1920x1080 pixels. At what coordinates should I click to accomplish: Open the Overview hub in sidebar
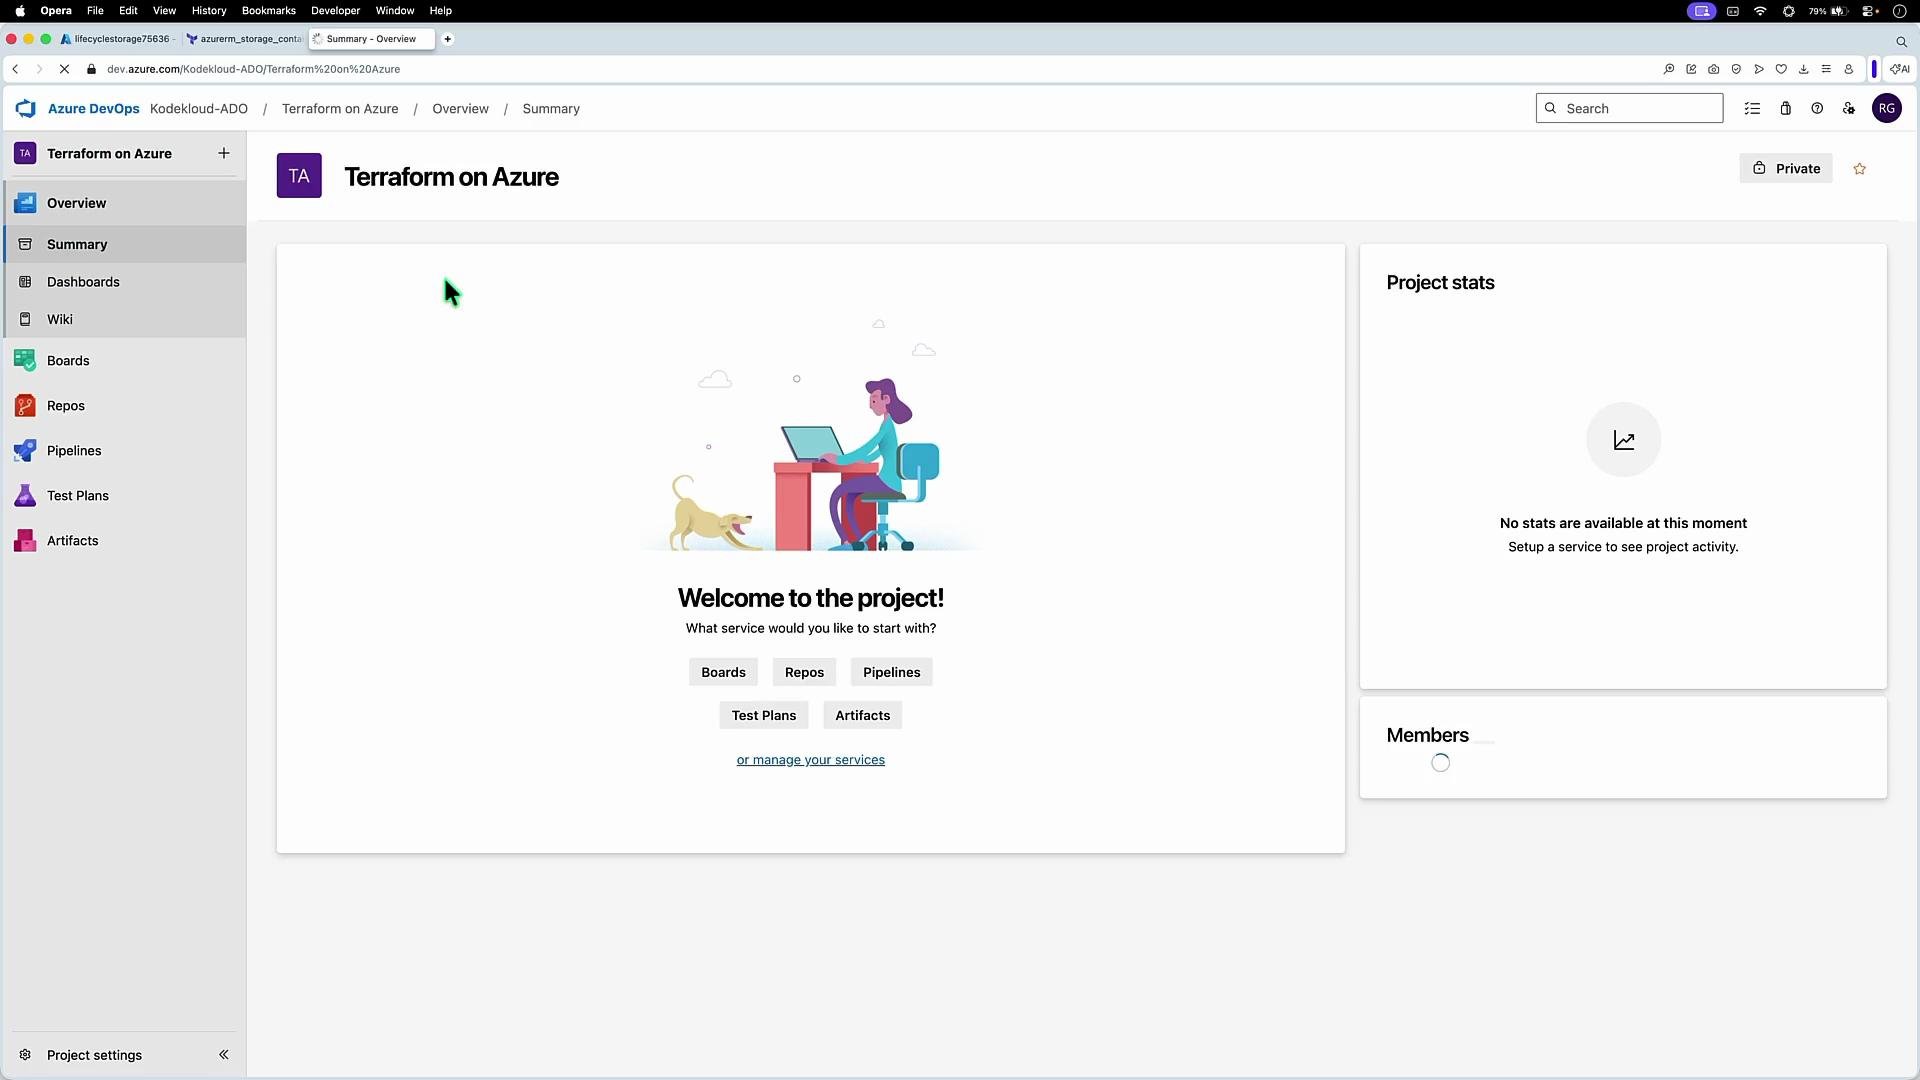click(x=125, y=203)
